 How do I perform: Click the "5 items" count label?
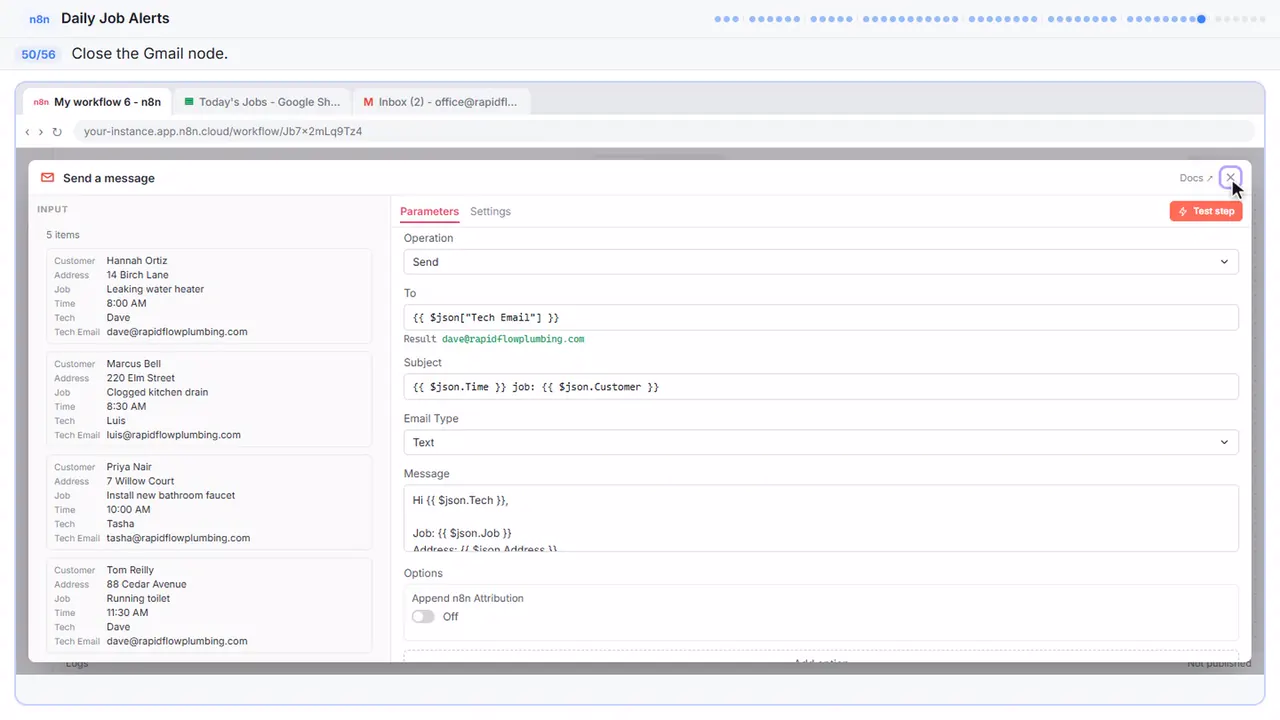[x=63, y=235]
